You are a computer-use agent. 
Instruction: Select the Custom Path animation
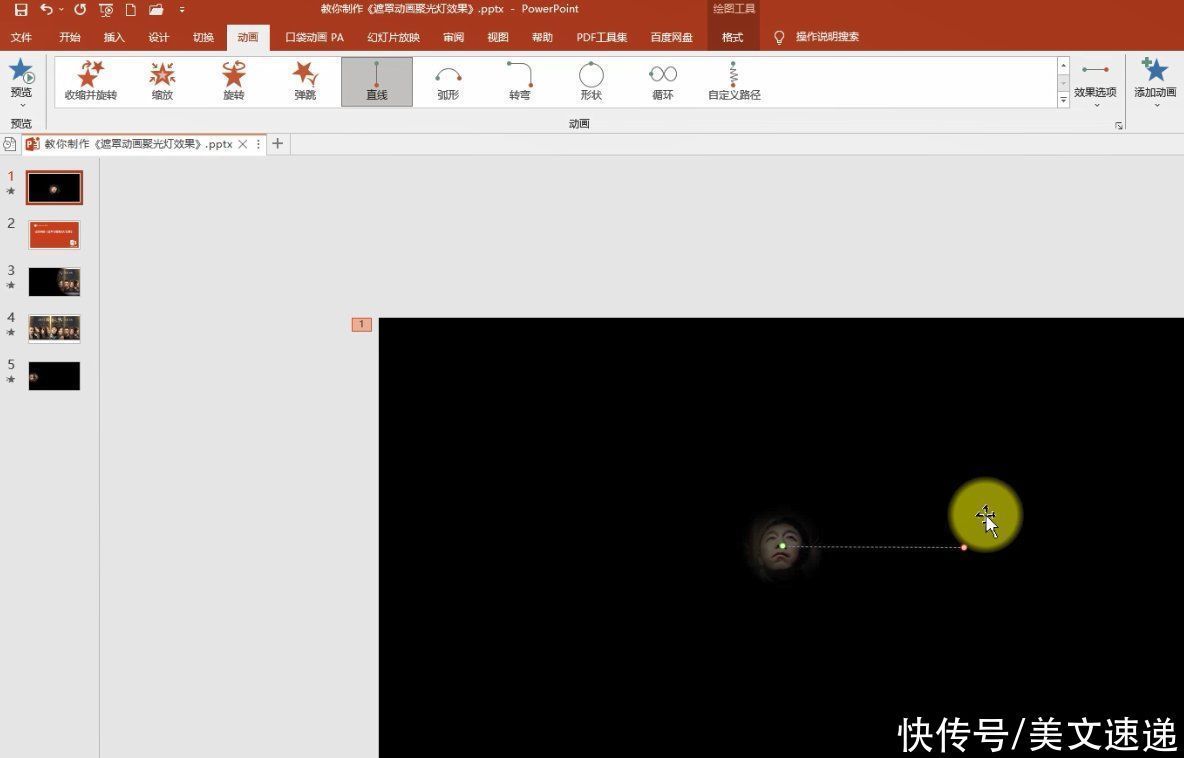(733, 79)
